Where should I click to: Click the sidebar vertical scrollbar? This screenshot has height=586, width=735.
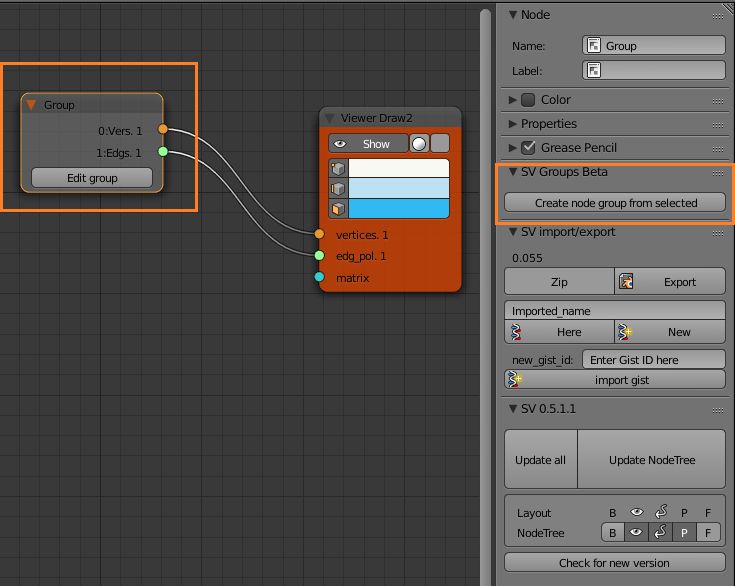click(x=485, y=297)
